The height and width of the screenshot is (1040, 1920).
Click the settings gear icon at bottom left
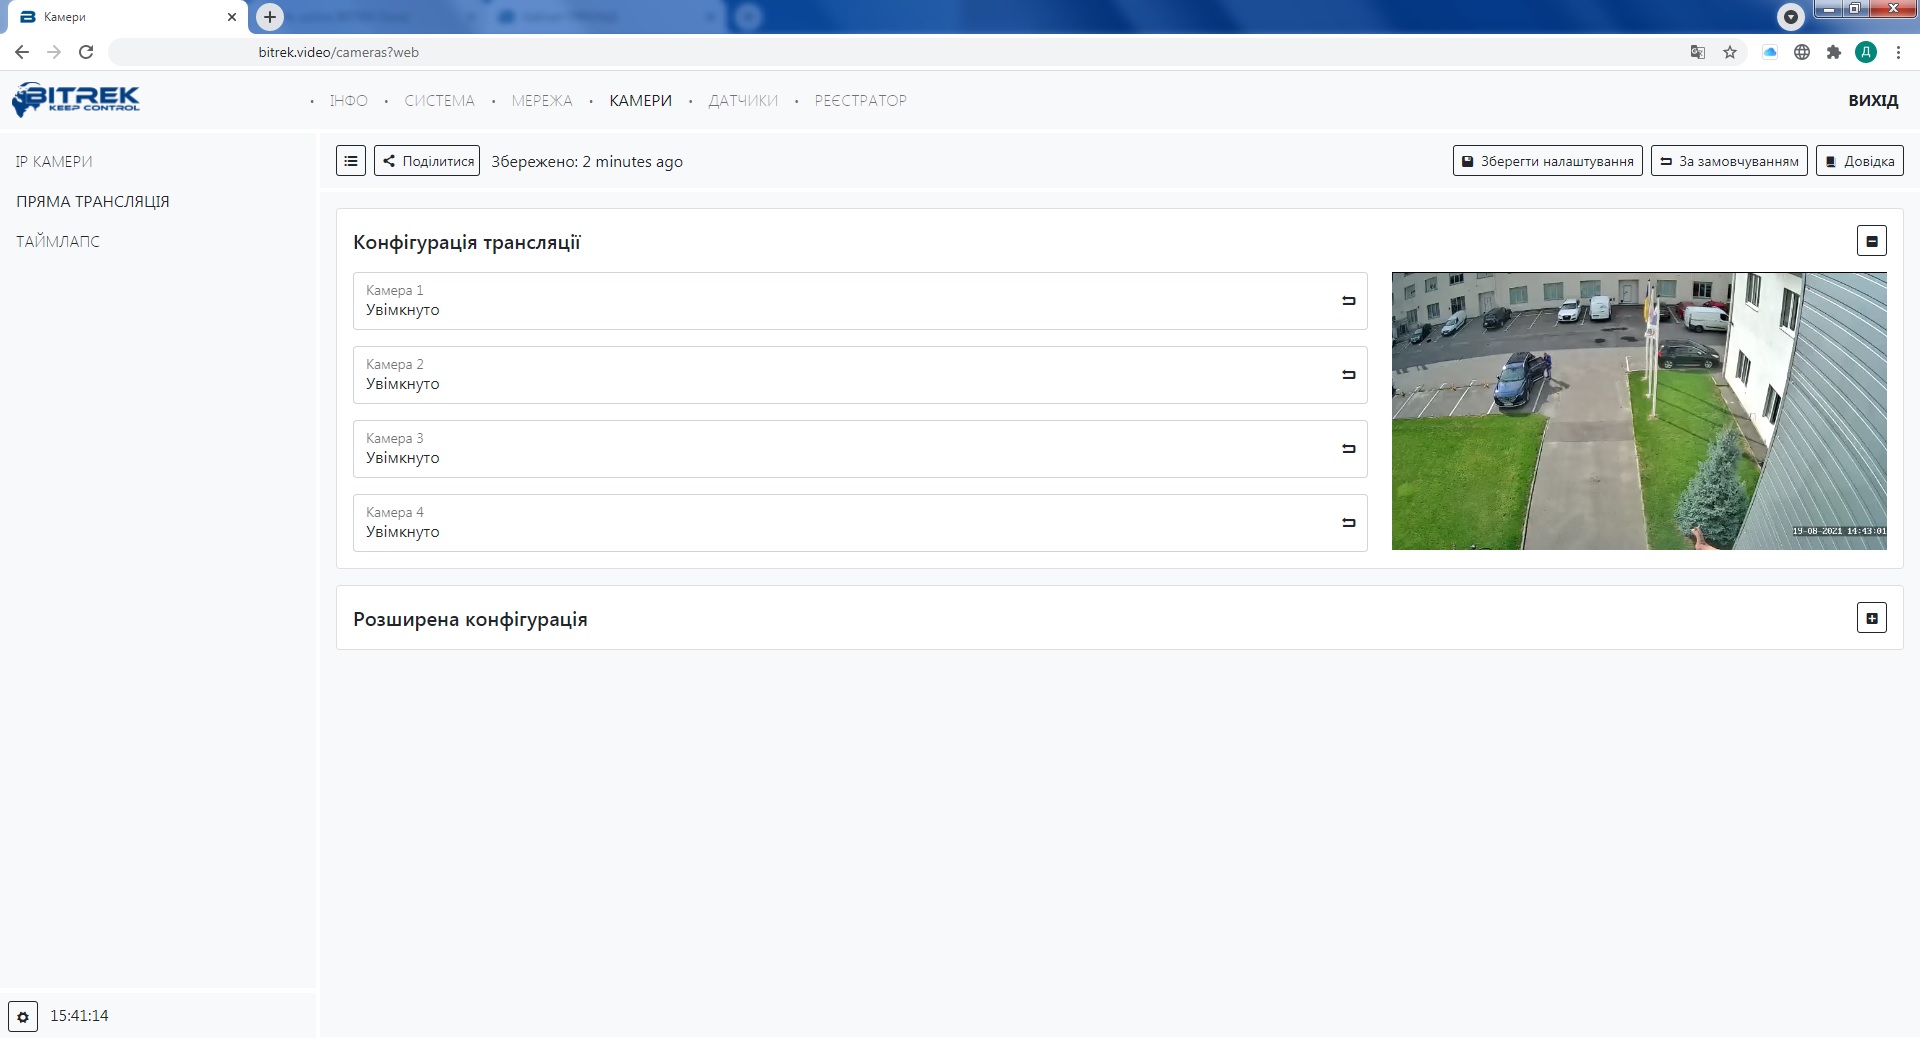(23, 1016)
